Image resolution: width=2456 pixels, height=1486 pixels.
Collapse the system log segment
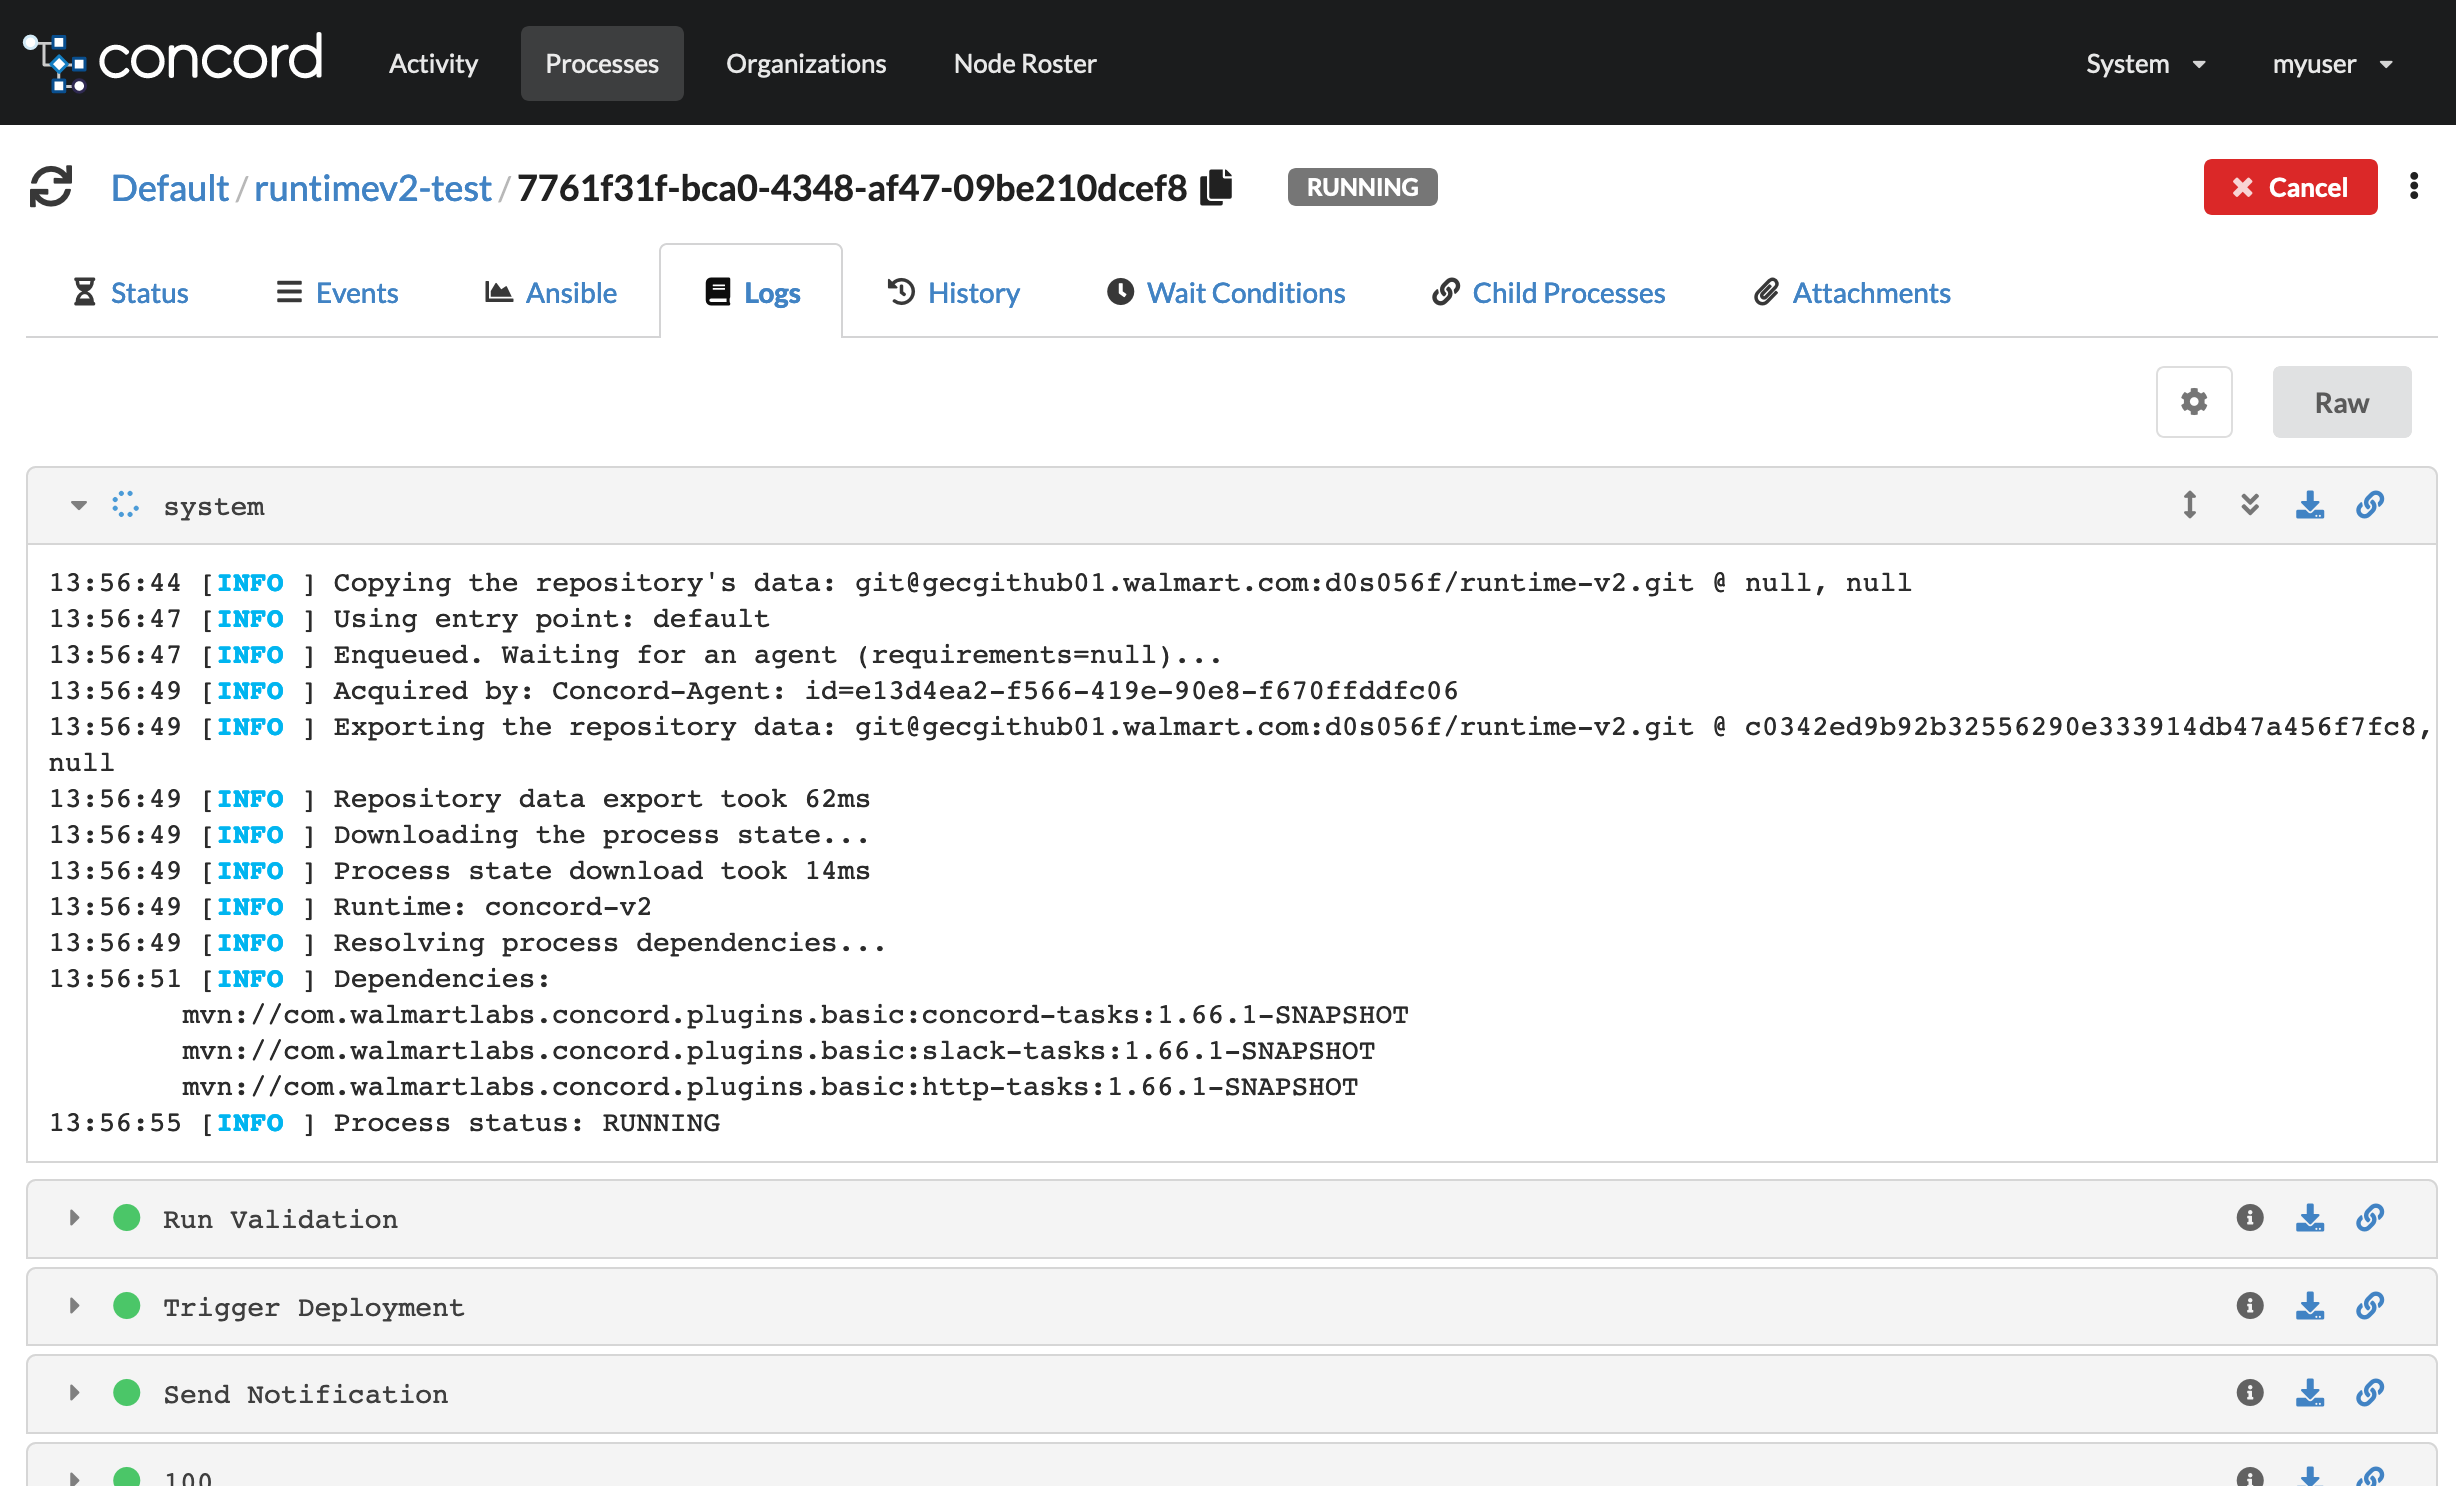pyautogui.click(x=77, y=505)
